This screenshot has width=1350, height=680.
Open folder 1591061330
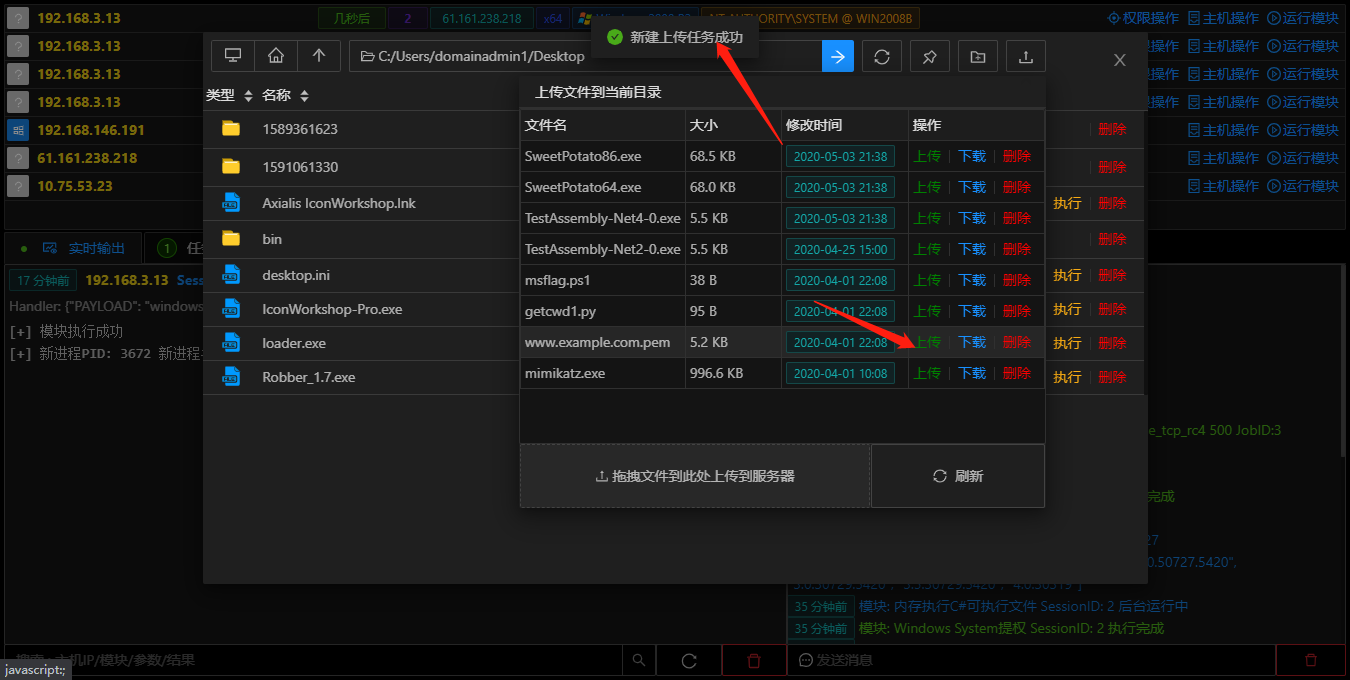point(300,167)
